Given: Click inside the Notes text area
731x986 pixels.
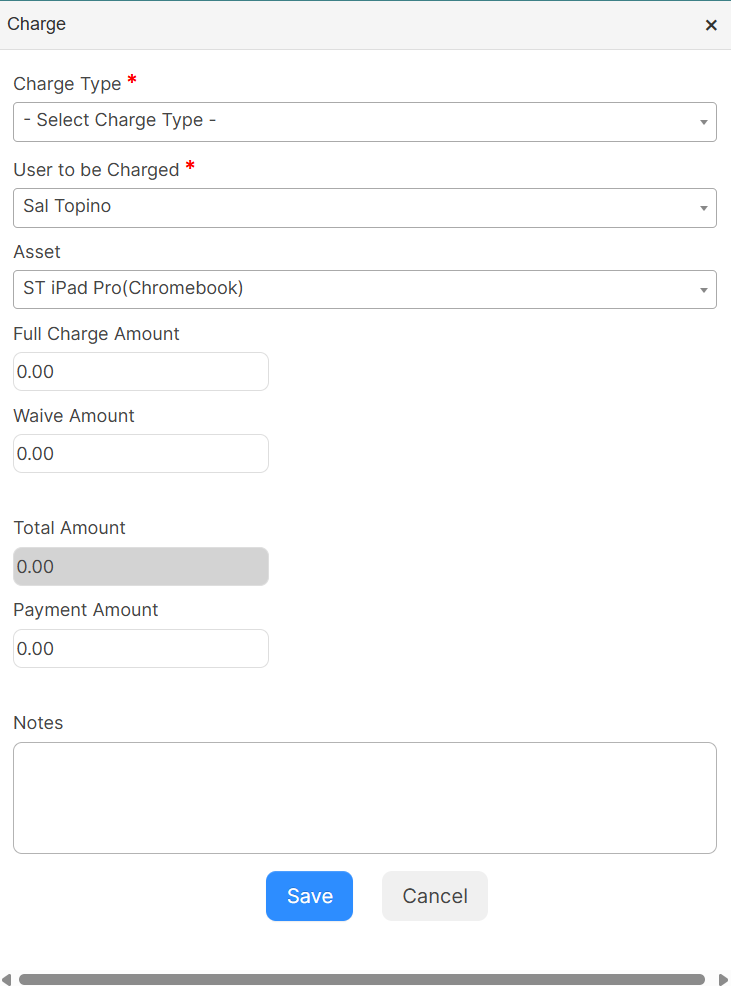Looking at the screenshot, I should [364, 798].
